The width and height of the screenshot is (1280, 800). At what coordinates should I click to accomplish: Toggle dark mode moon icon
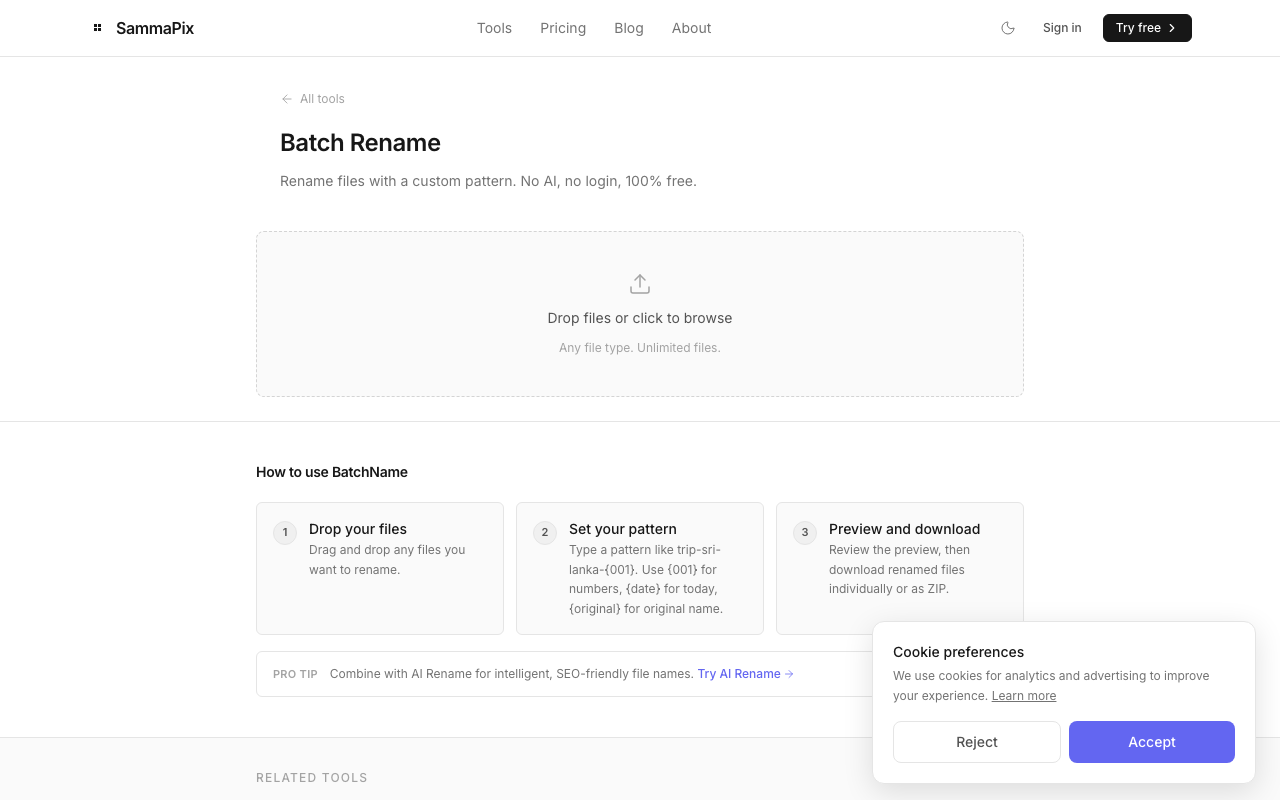coord(1008,28)
